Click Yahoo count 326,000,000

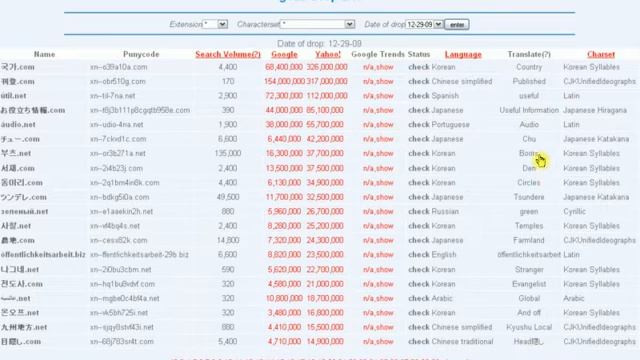(327, 67)
